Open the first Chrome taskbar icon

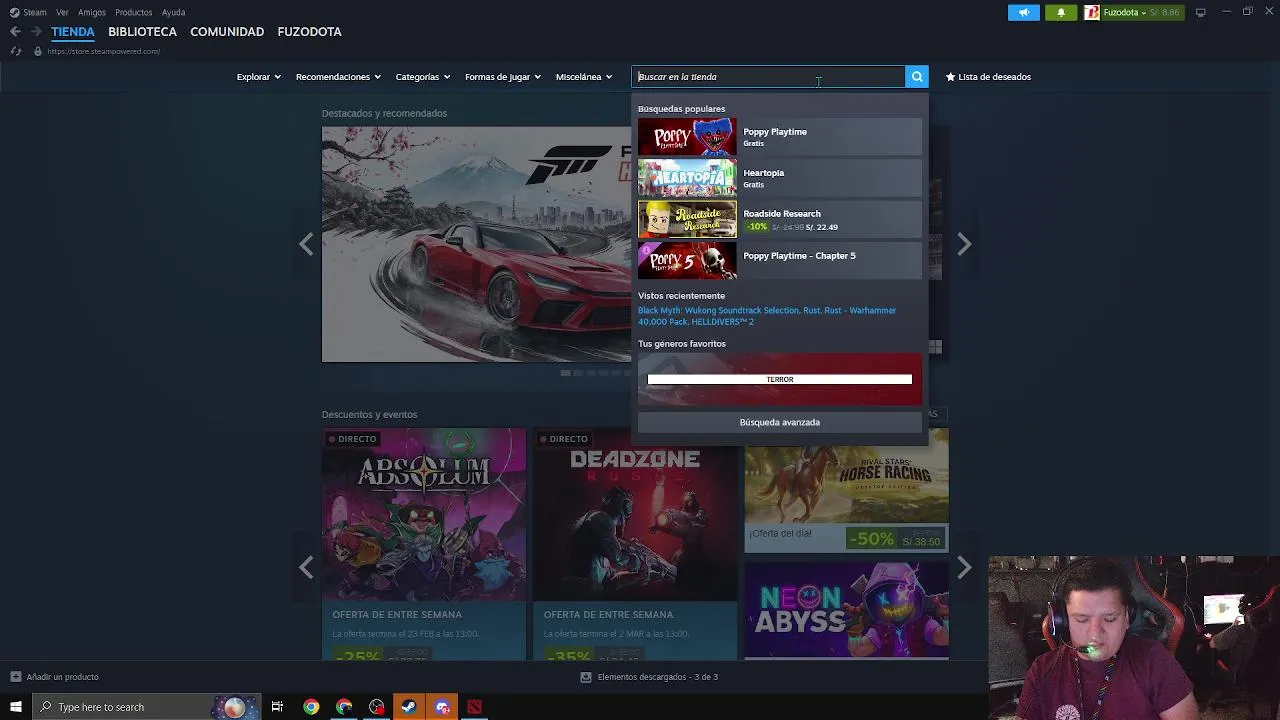coord(311,707)
